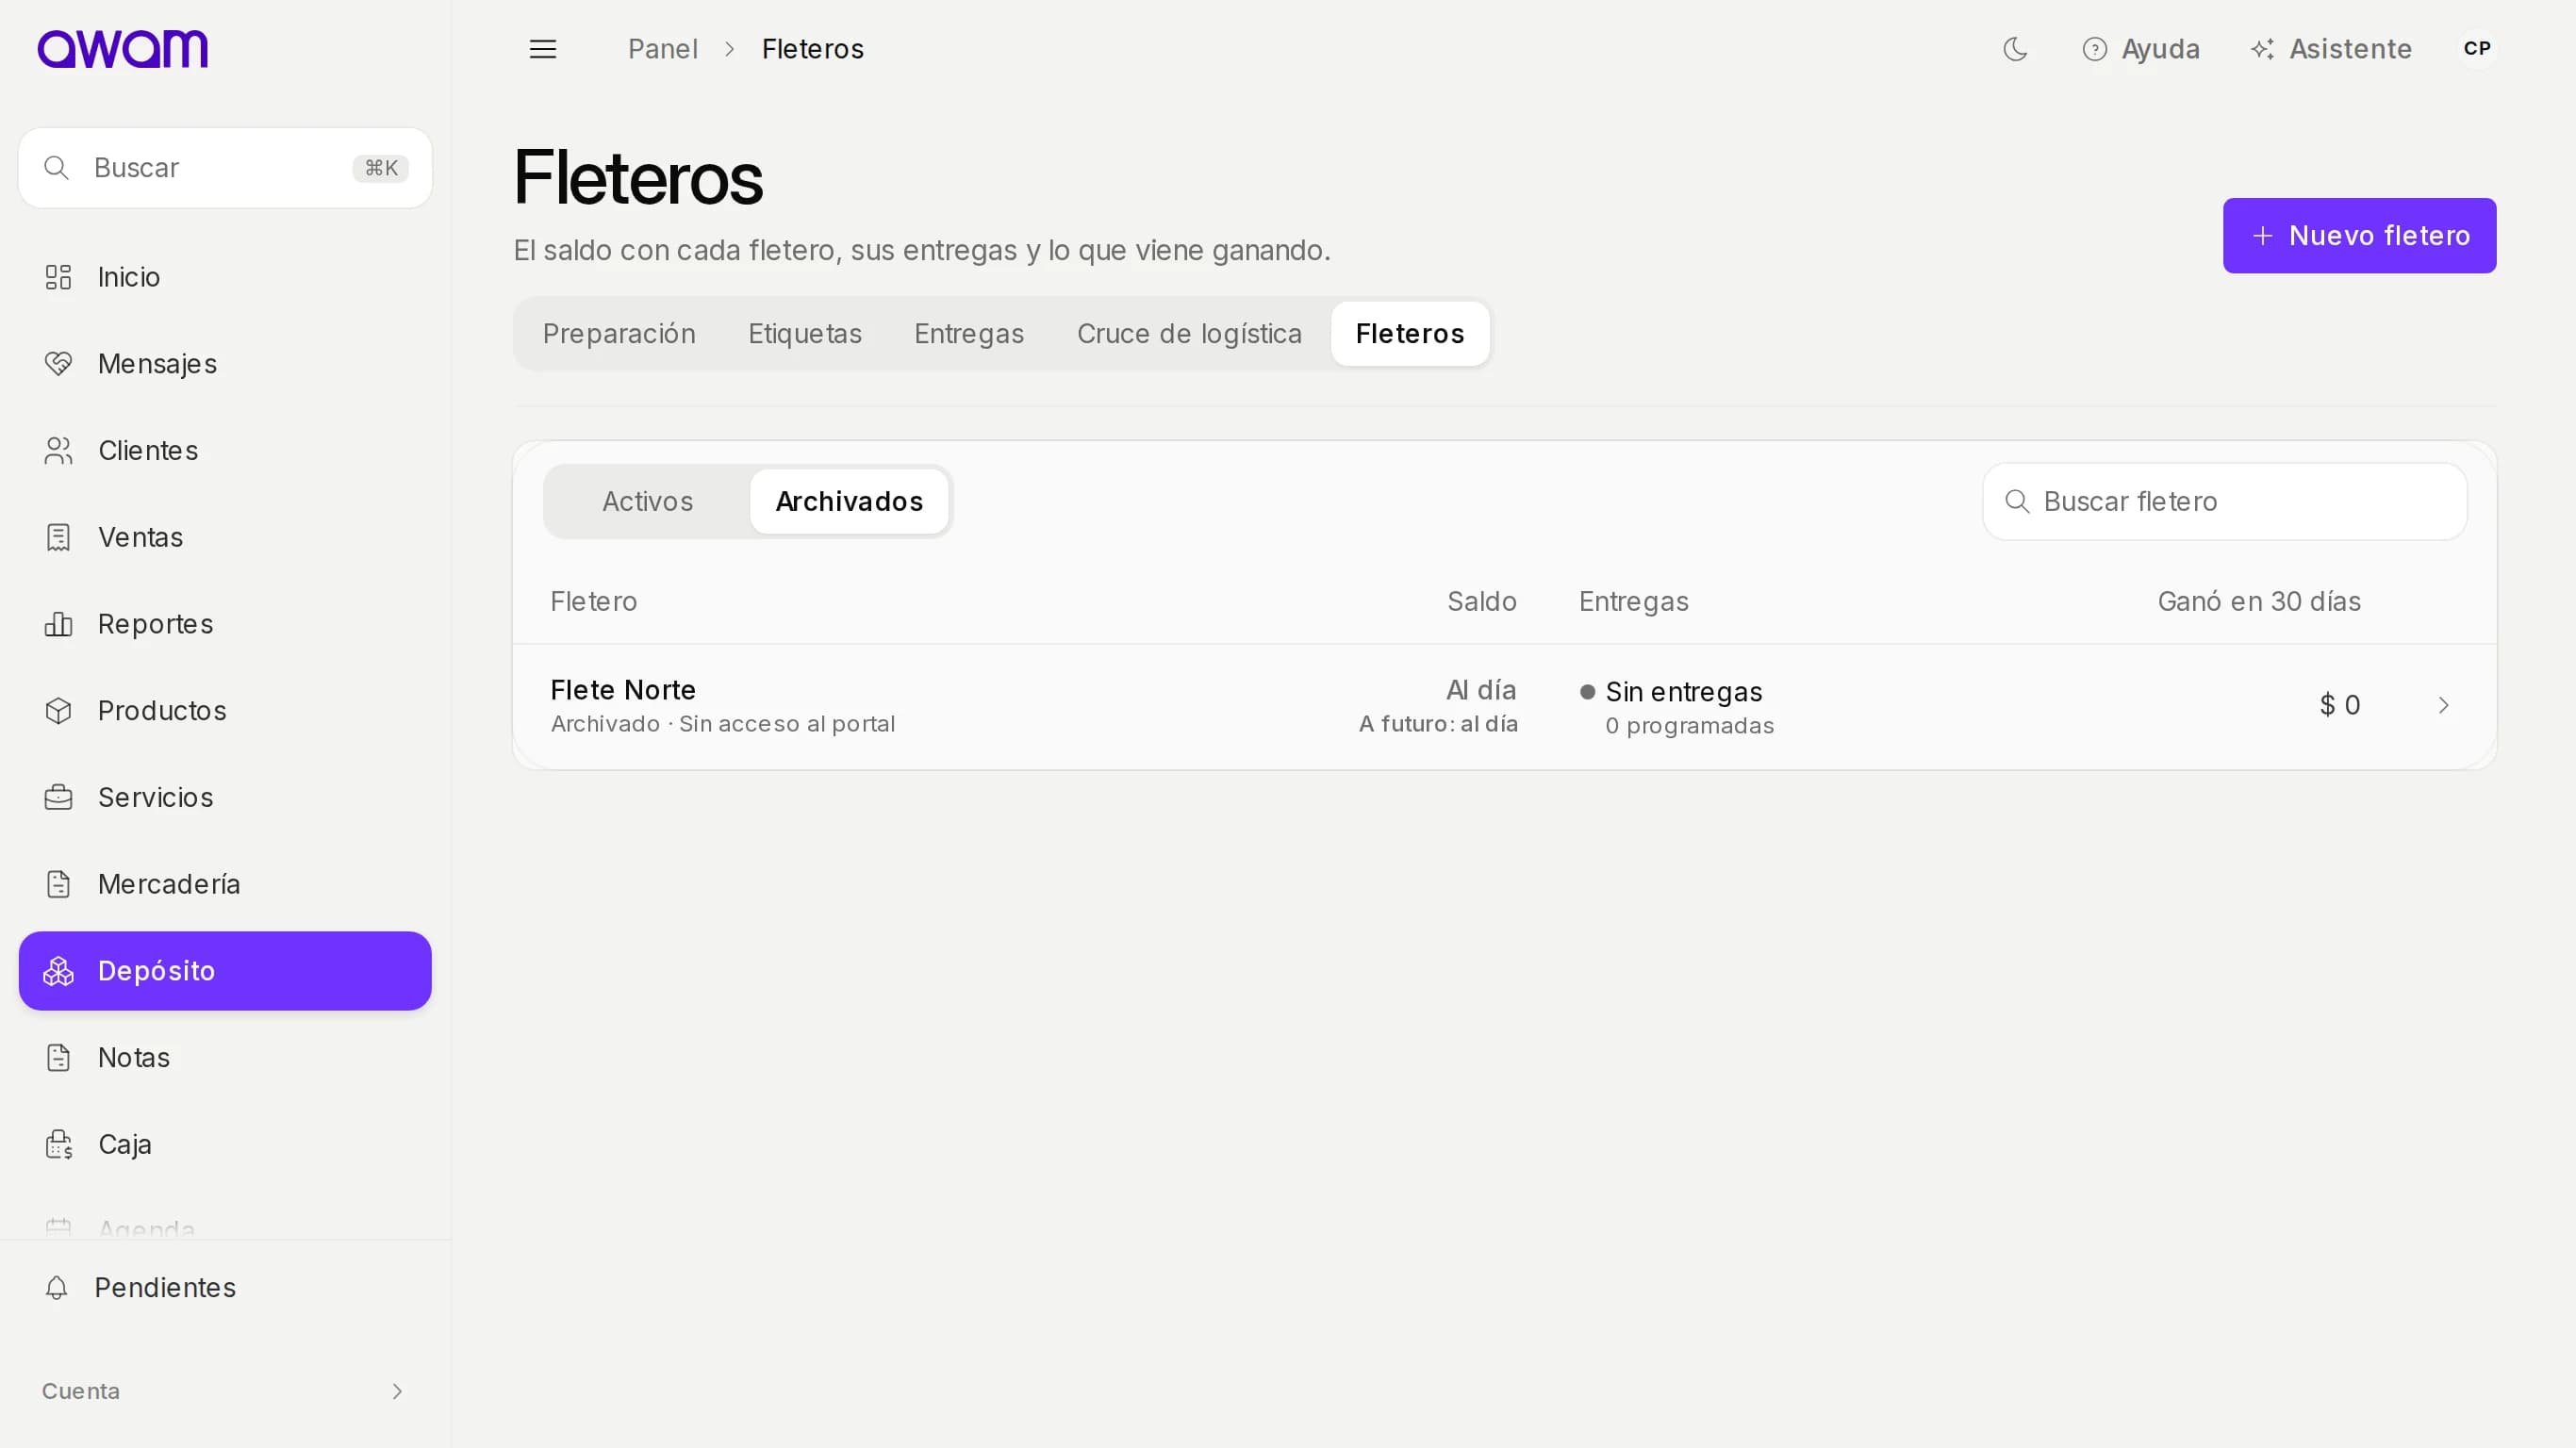This screenshot has height=1448, width=2576.
Task: Select the Fleteros tab
Action: [1410, 334]
